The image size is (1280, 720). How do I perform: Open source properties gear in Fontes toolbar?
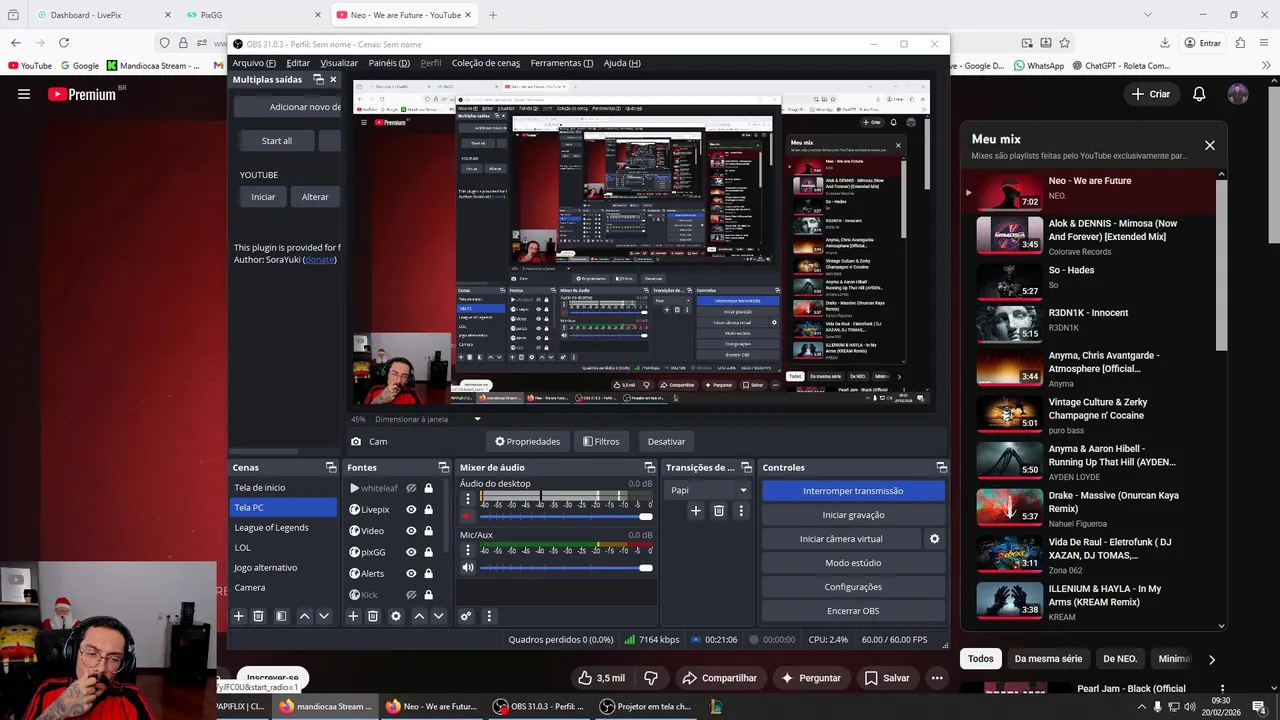(x=396, y=616)
